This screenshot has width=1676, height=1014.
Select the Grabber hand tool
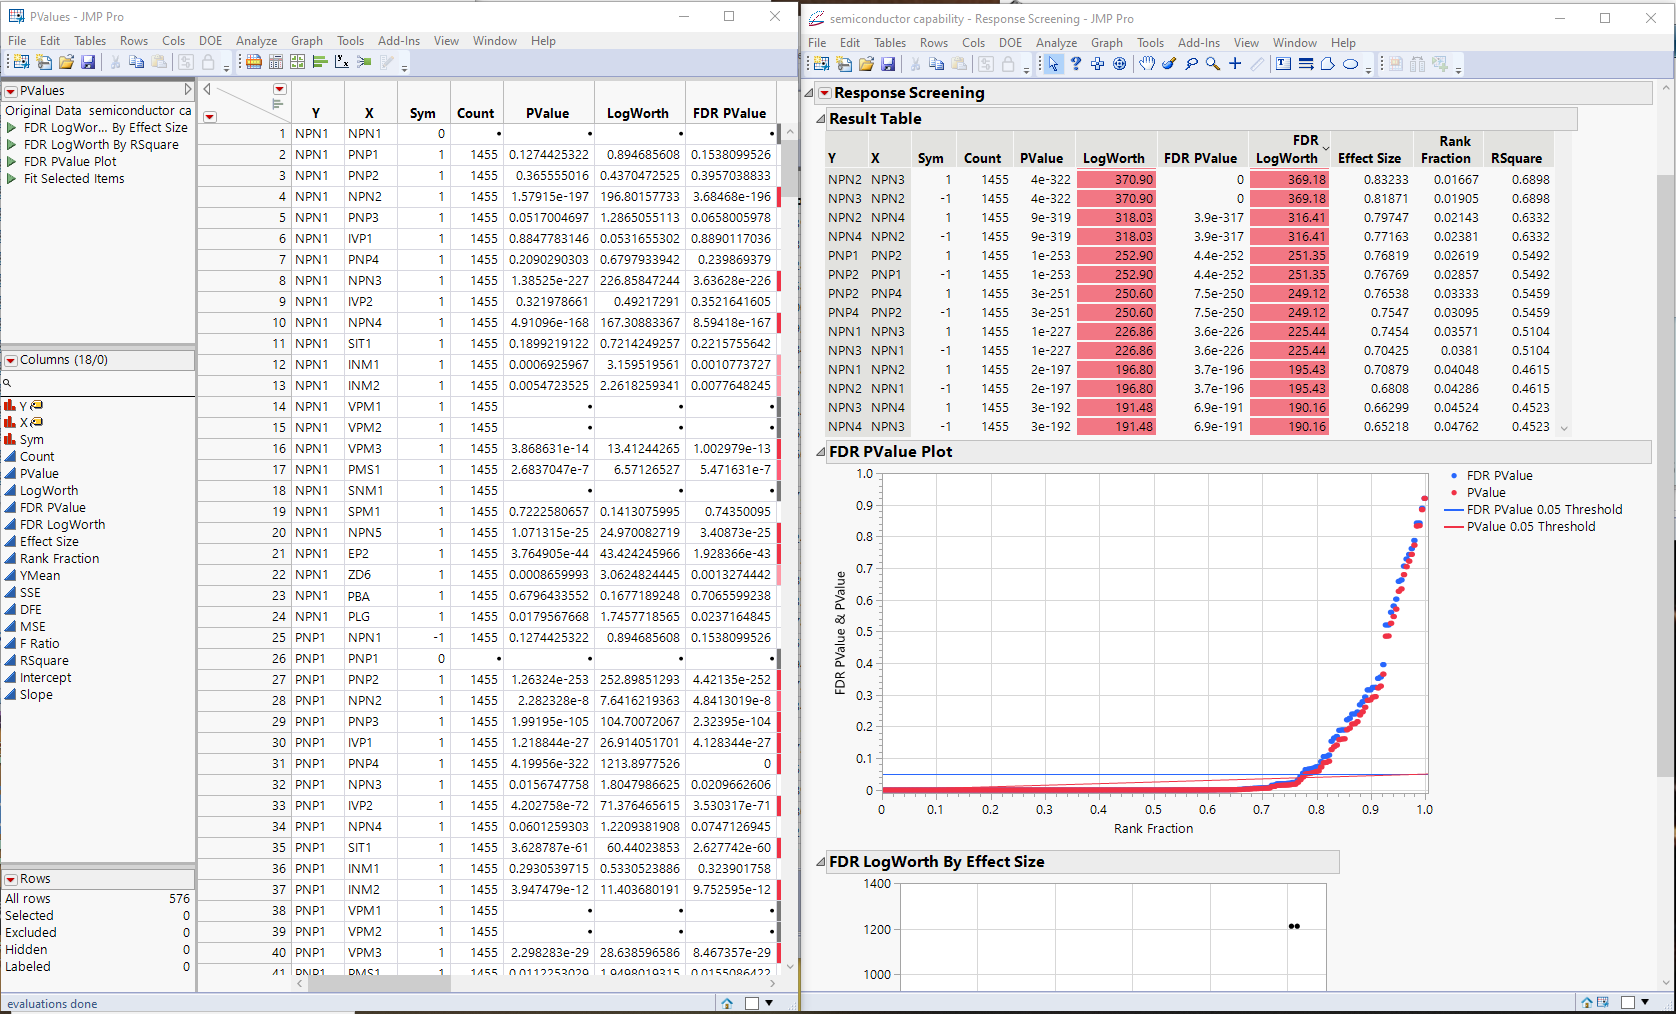1146,64
